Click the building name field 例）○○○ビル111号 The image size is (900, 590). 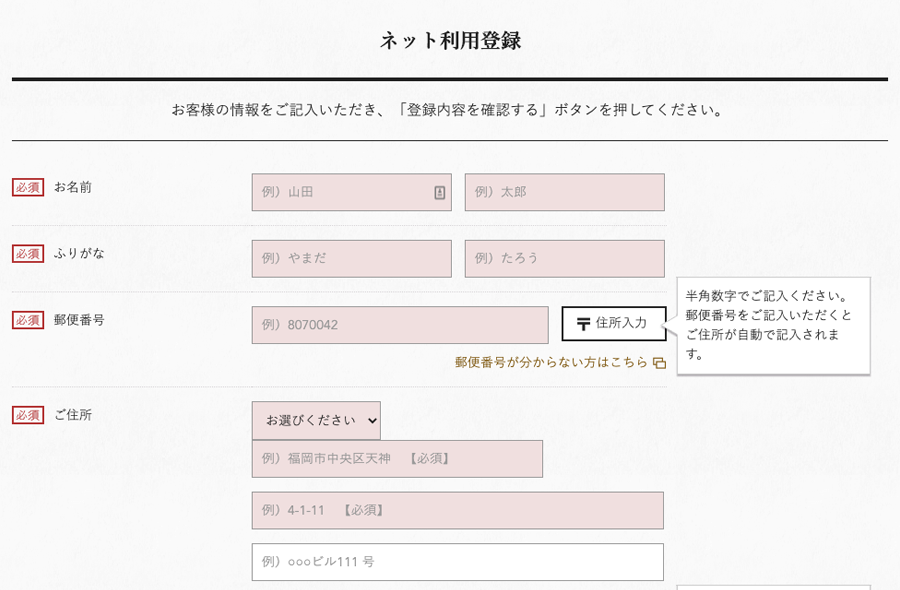point(457,562)
